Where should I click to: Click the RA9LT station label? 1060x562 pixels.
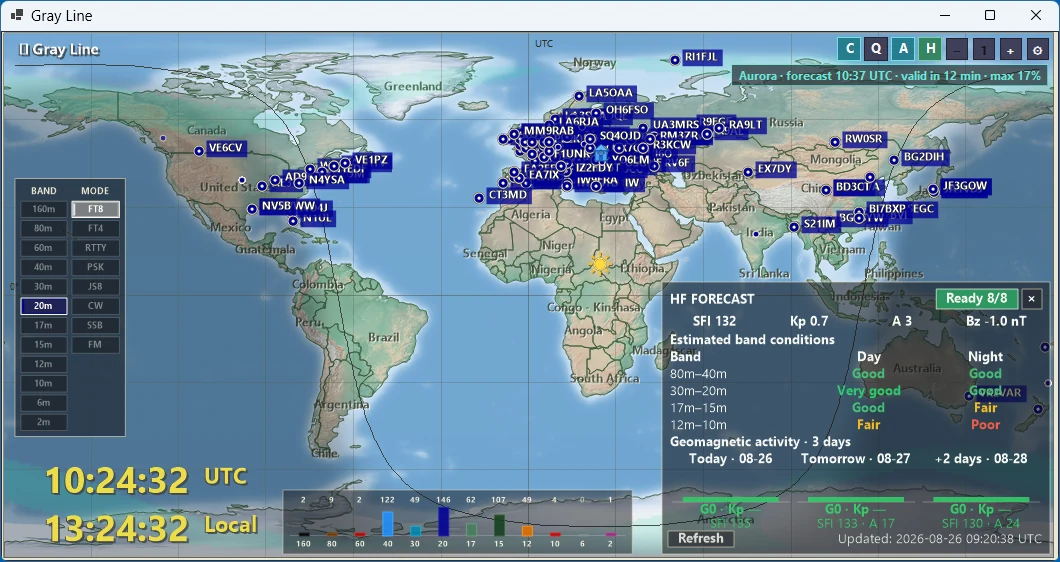click(x=746, y=124)
